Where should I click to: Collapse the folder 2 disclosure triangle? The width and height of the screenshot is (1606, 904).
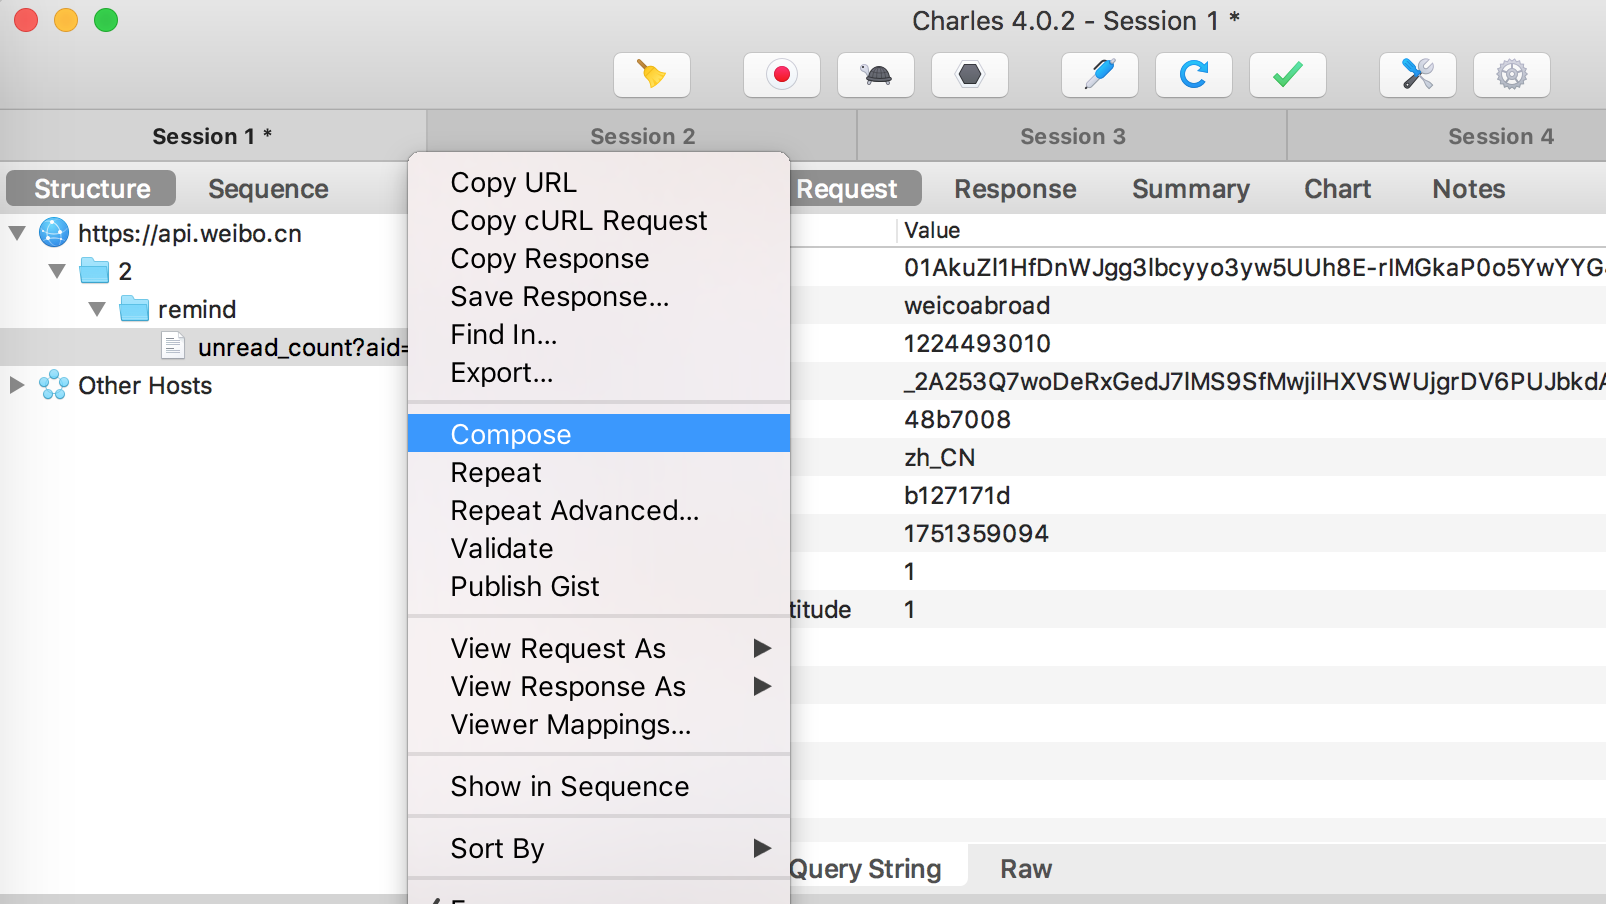57,271
